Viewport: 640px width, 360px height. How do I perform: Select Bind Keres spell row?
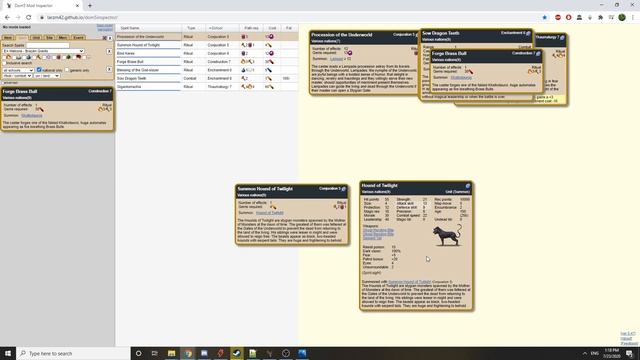[x=207, y=53]
